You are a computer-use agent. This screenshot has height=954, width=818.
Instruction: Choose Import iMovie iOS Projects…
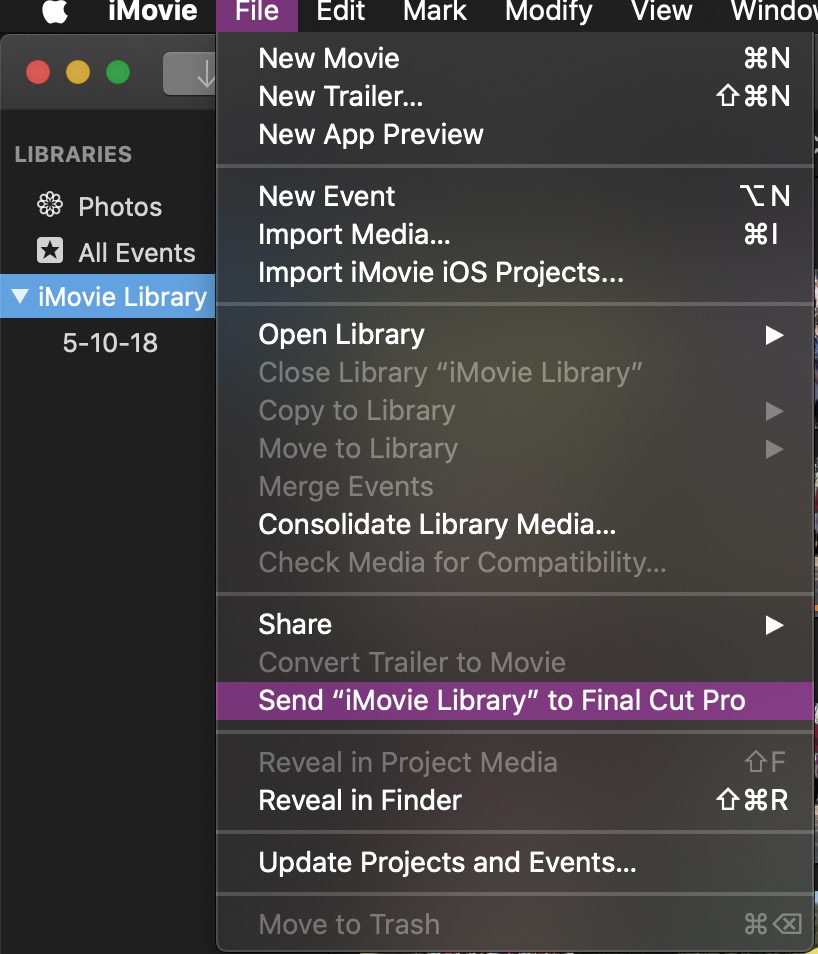tap(441, 272)
